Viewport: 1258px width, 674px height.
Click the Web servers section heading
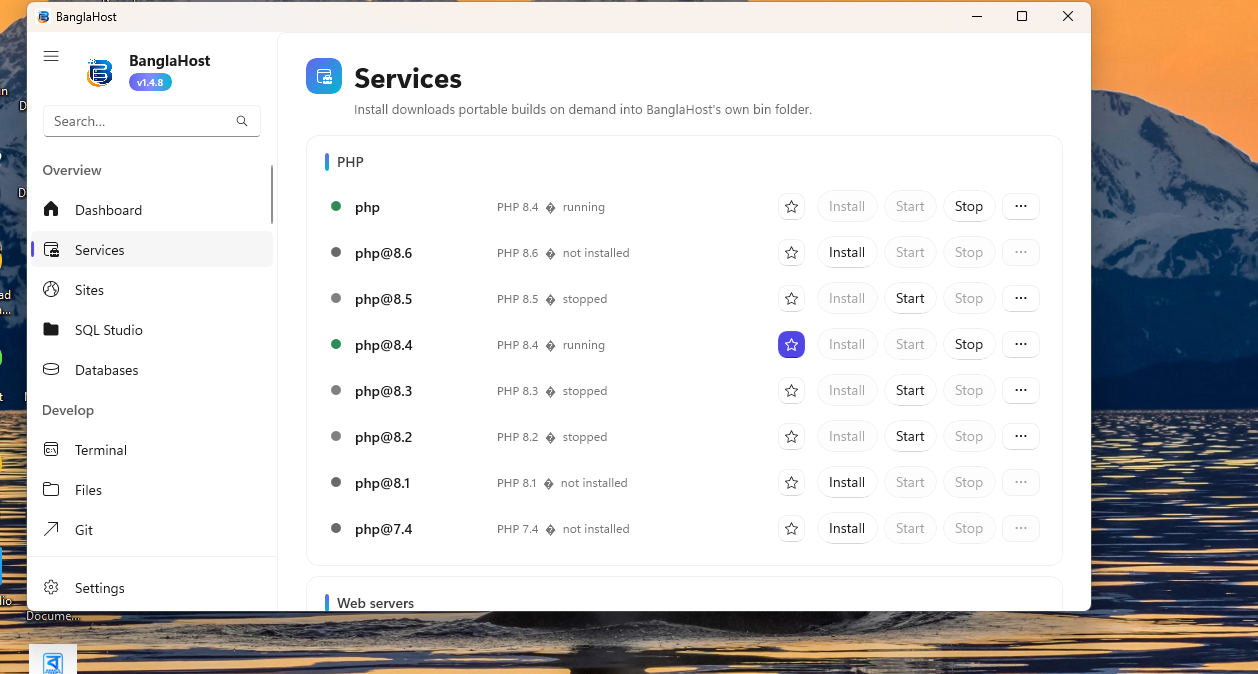(375, 603)
